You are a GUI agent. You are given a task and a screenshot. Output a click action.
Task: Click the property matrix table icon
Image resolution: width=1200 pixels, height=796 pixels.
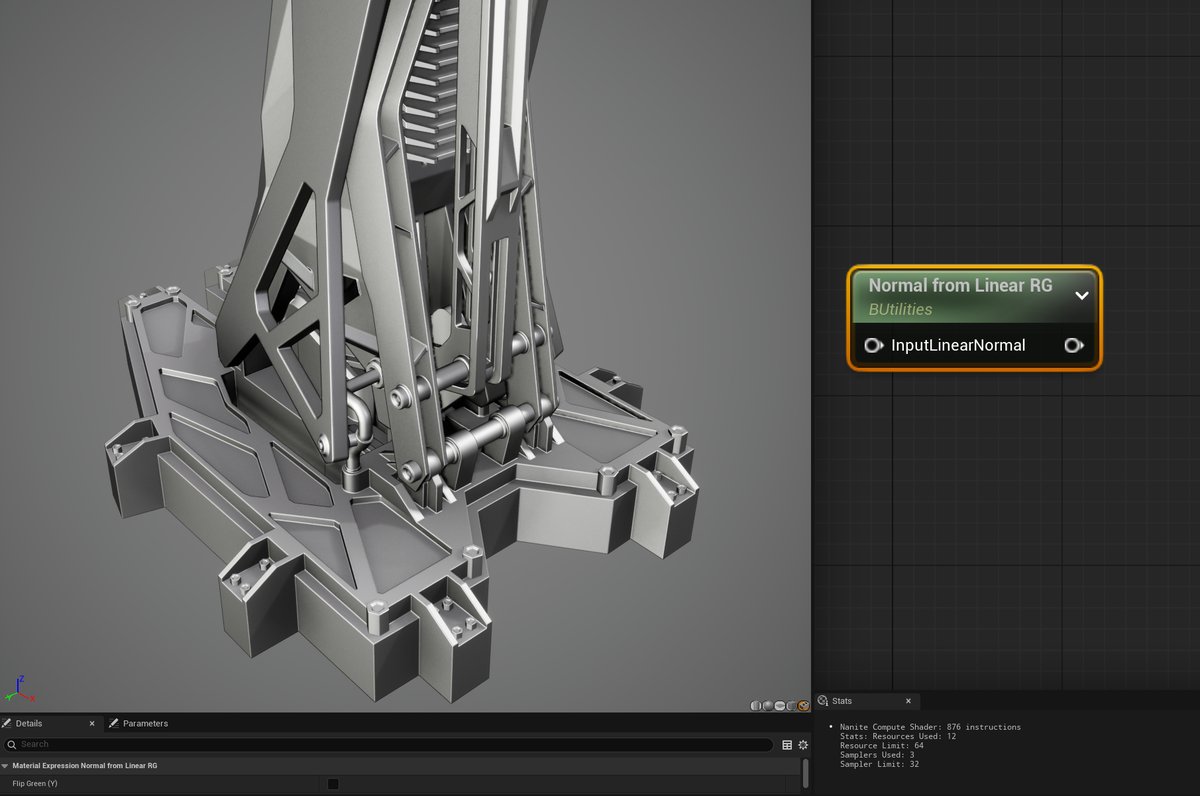787,745
